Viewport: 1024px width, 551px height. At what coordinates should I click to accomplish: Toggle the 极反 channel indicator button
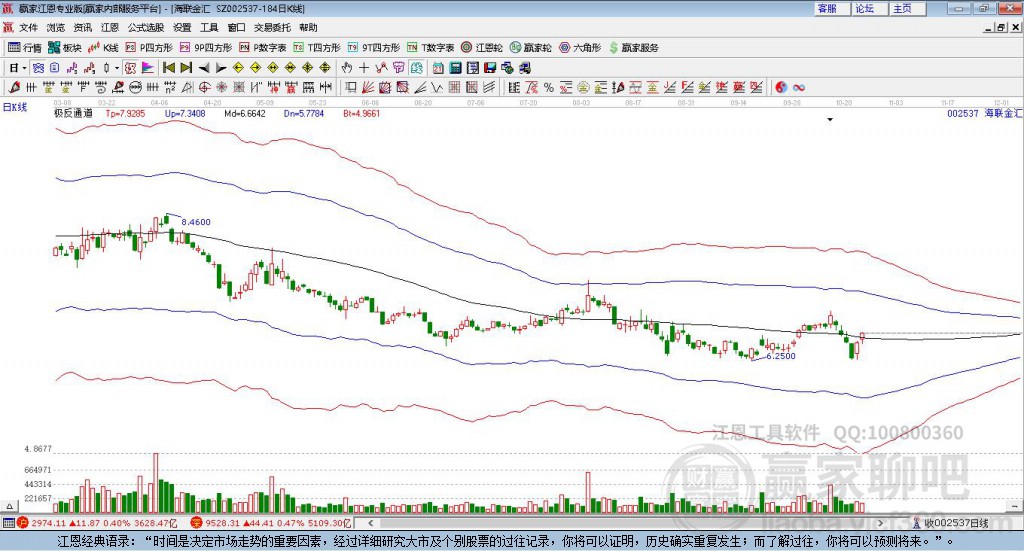[x=131, y=67]
